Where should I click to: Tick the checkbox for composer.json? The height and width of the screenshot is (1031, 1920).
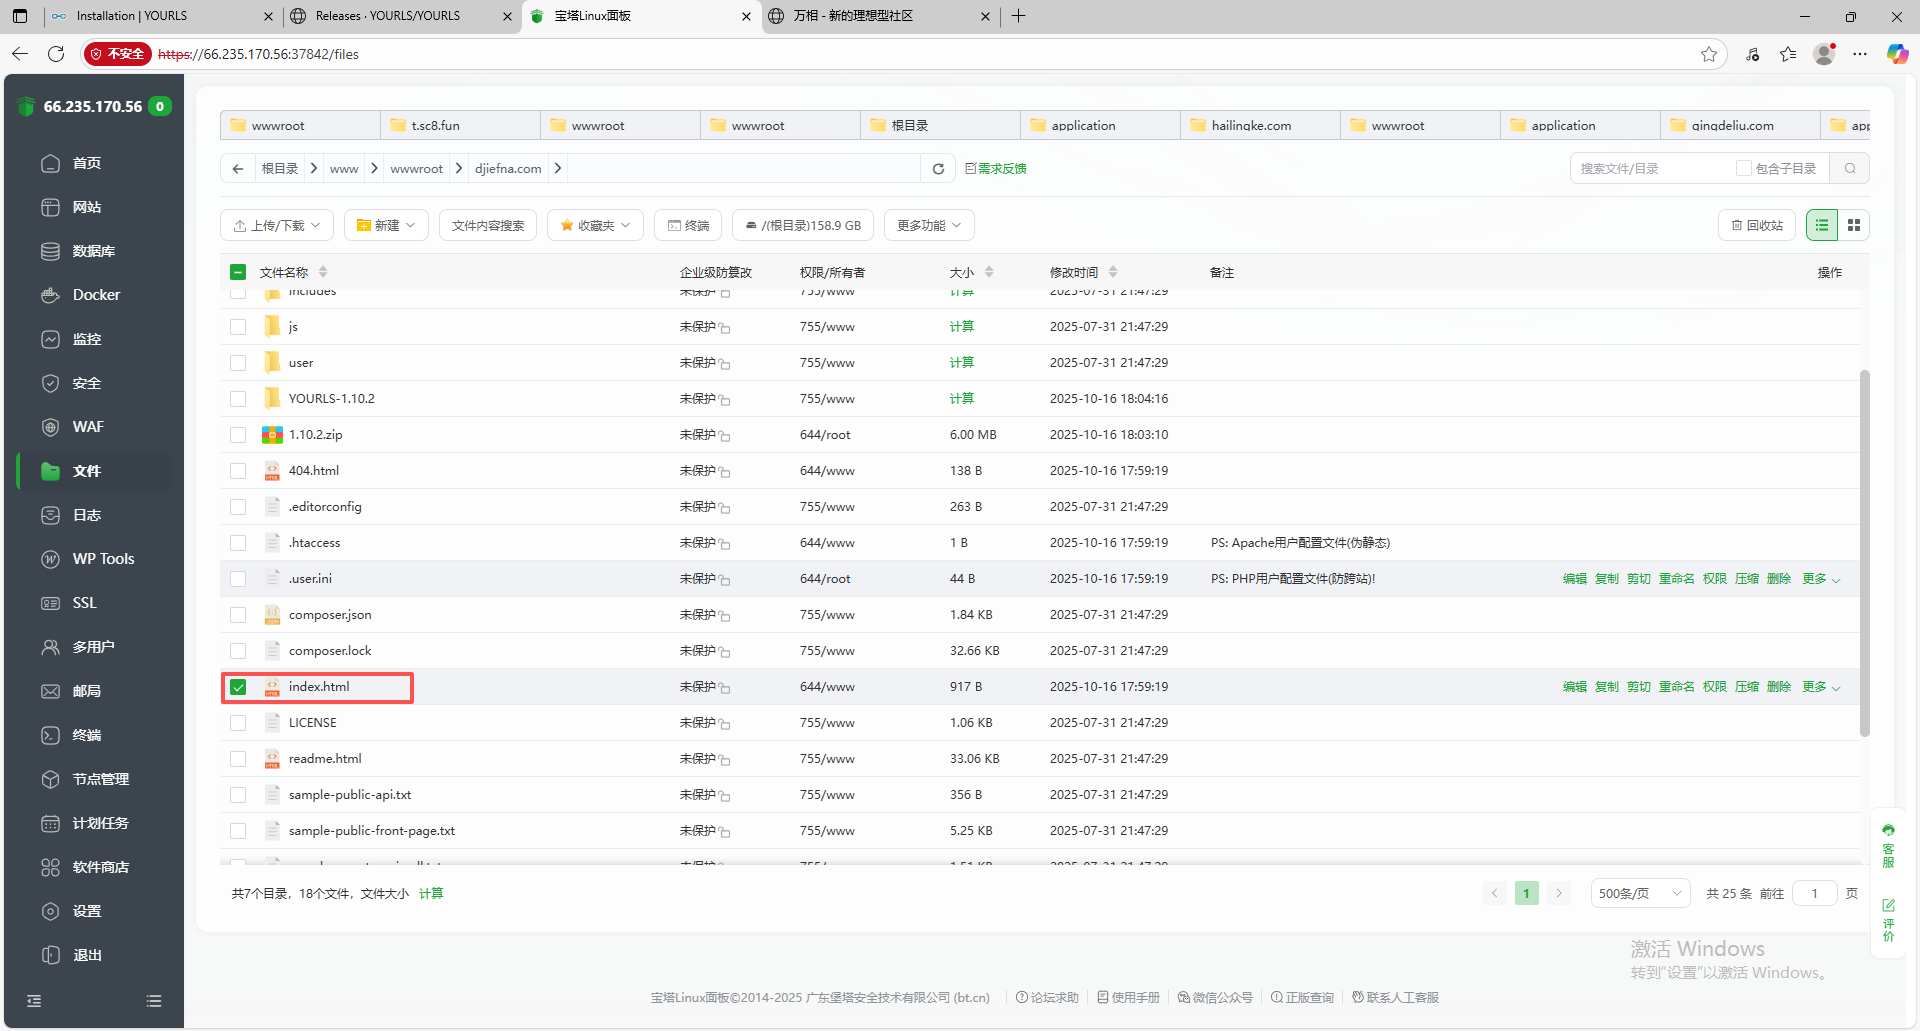(x=238, y=615)
